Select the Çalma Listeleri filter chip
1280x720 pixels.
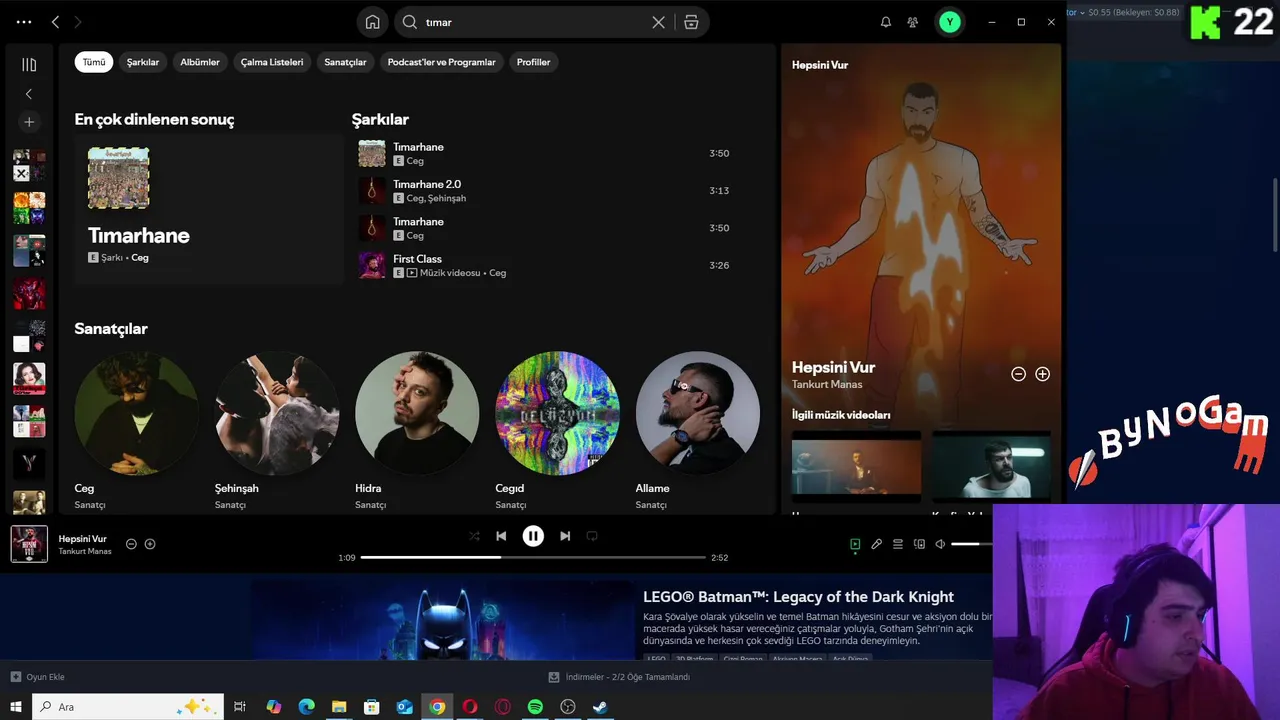(272, 62)
